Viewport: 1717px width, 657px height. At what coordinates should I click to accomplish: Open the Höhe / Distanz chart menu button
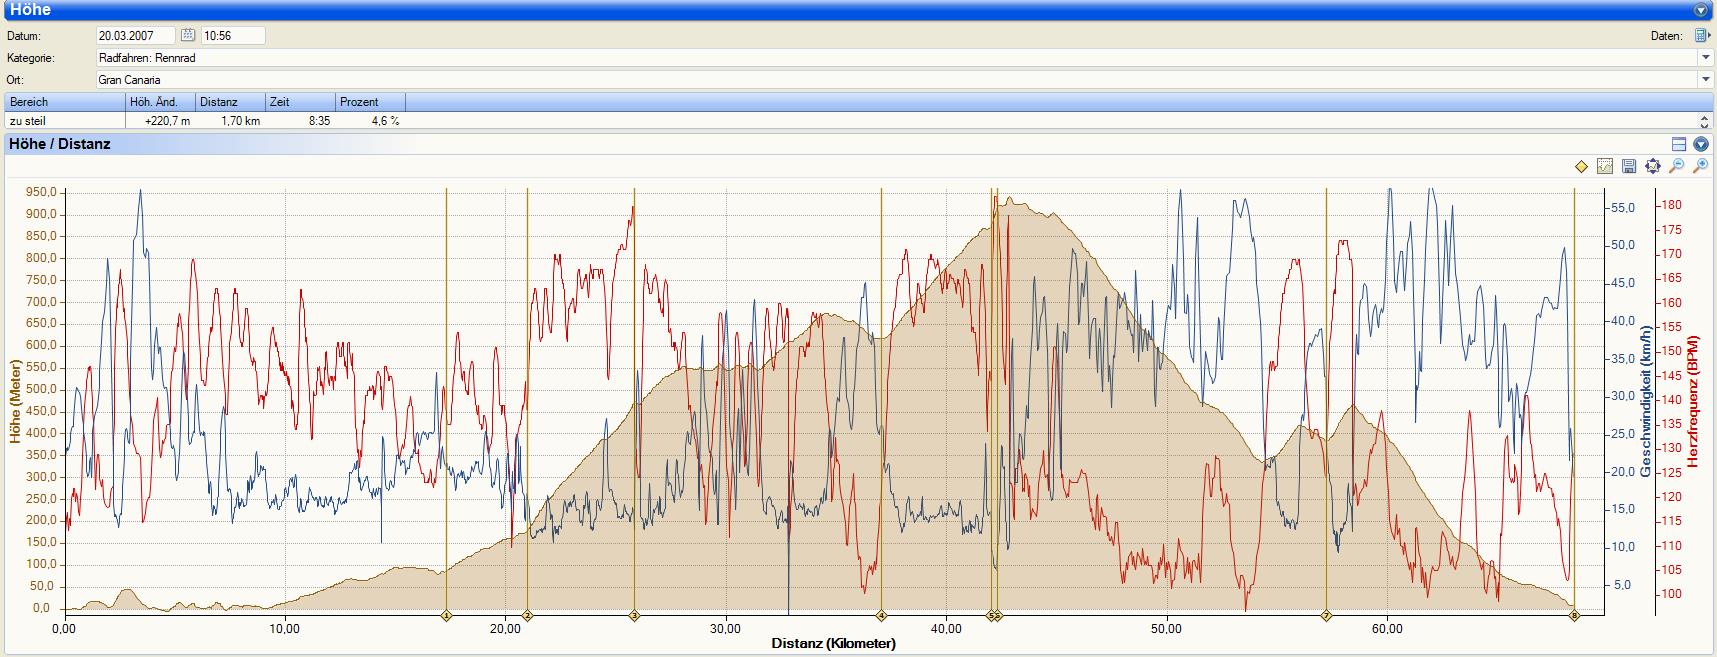[x=1700, y=144]
